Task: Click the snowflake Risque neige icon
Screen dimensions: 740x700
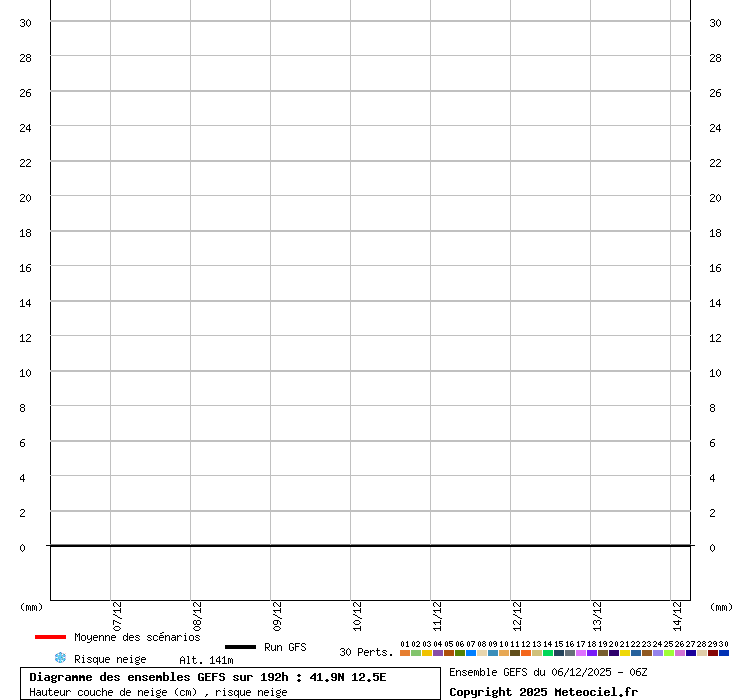Action: [60, 658]
